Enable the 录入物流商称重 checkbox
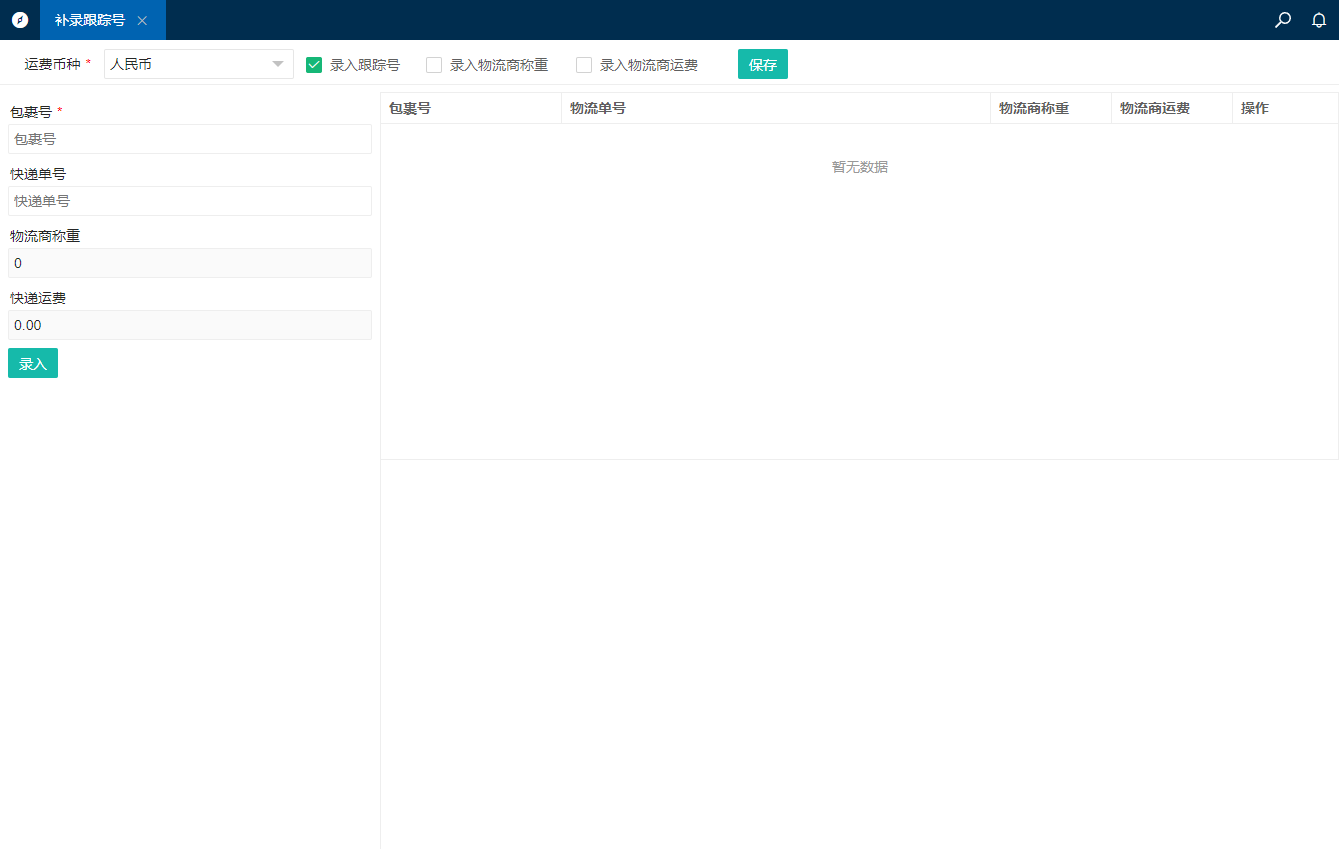1339x849 pixels. click(434, 65)
